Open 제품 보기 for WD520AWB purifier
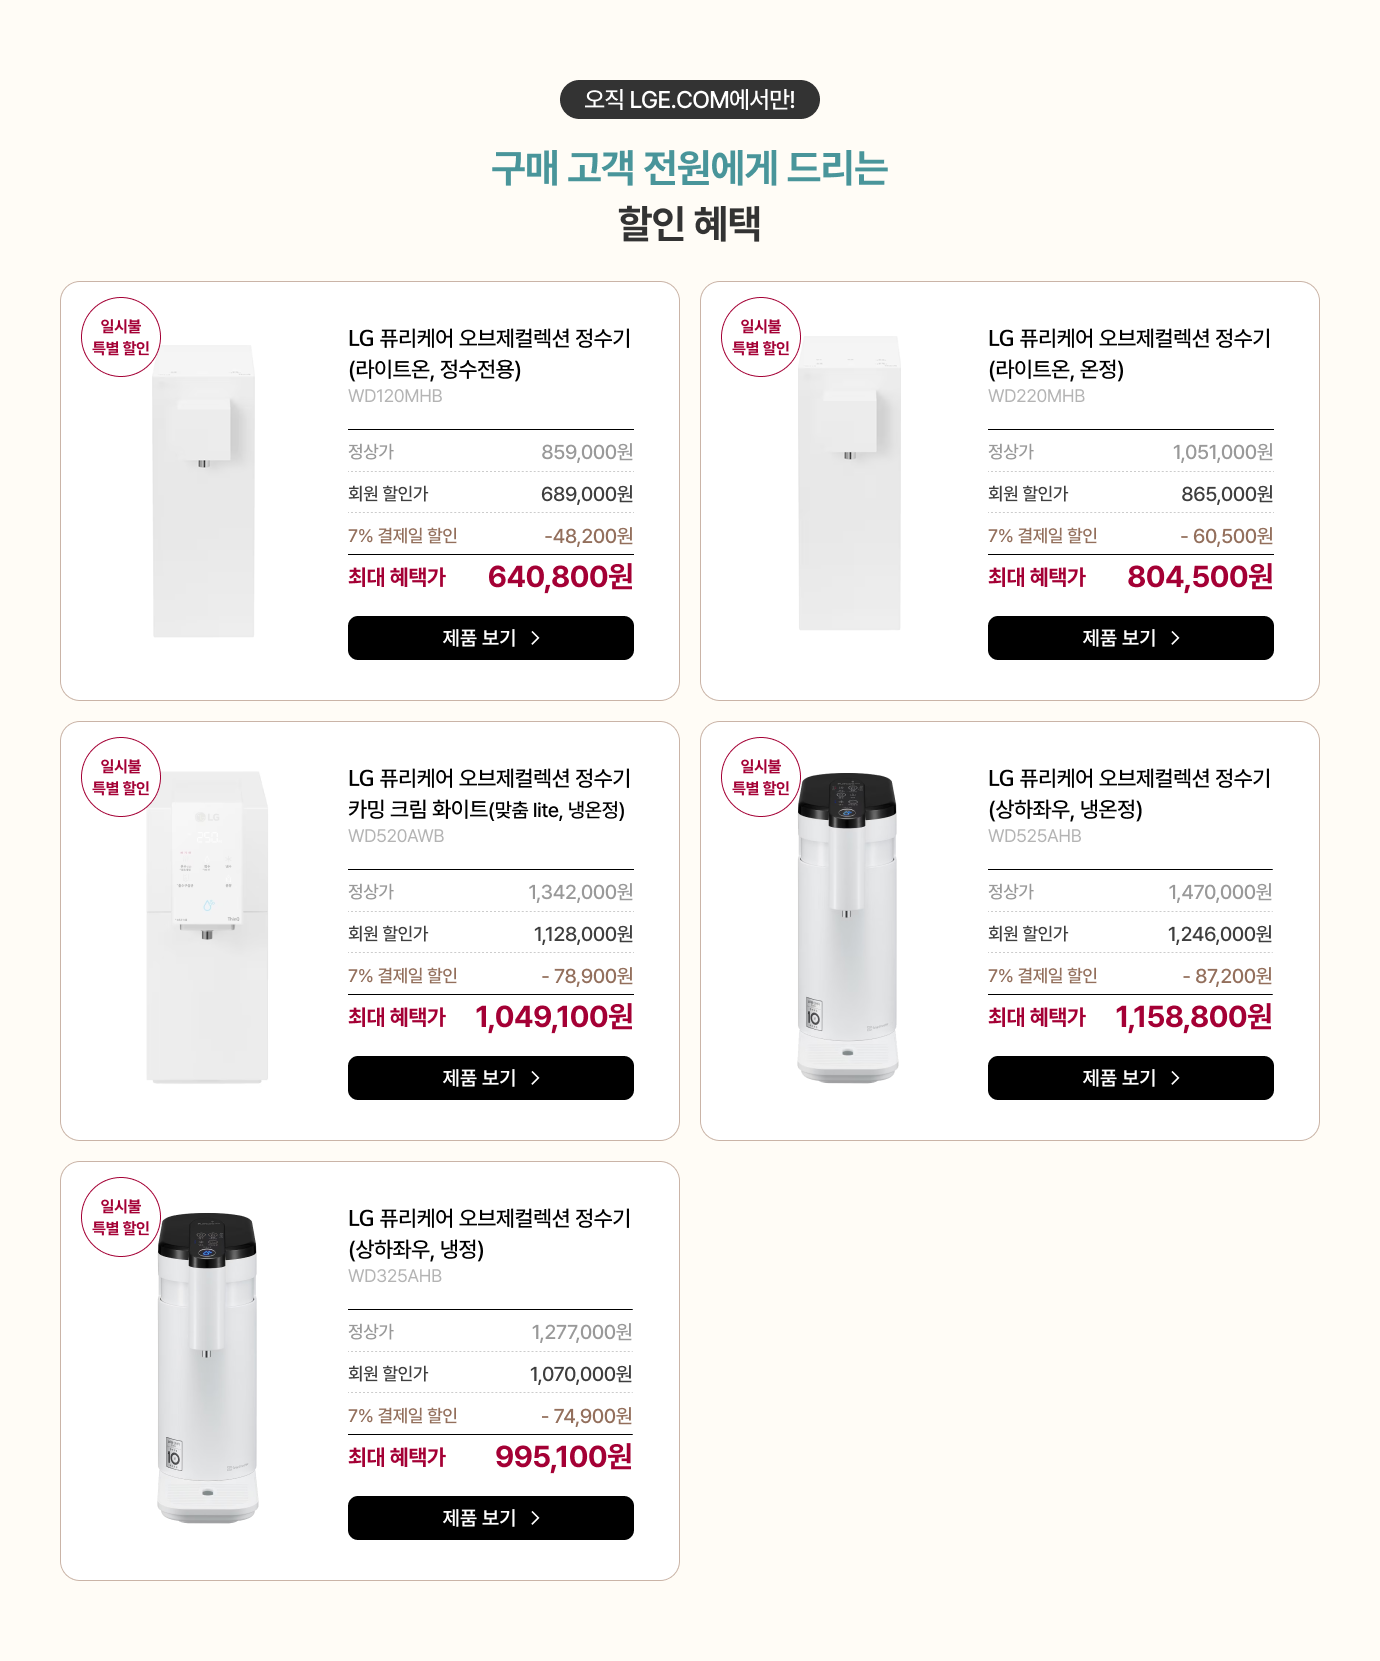The width and height of the screenshot is (1380, 1661). point(491,1078)
